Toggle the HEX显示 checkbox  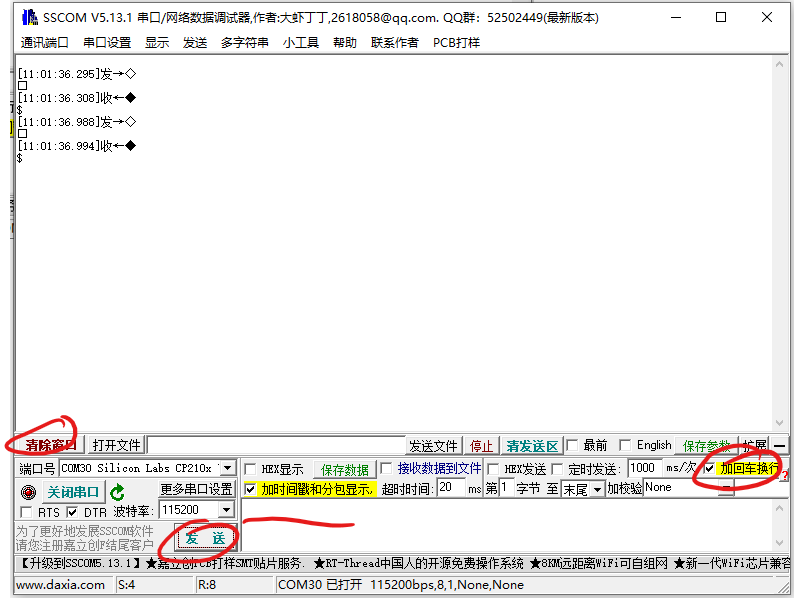pyautogui.click(x=250, y=469)
